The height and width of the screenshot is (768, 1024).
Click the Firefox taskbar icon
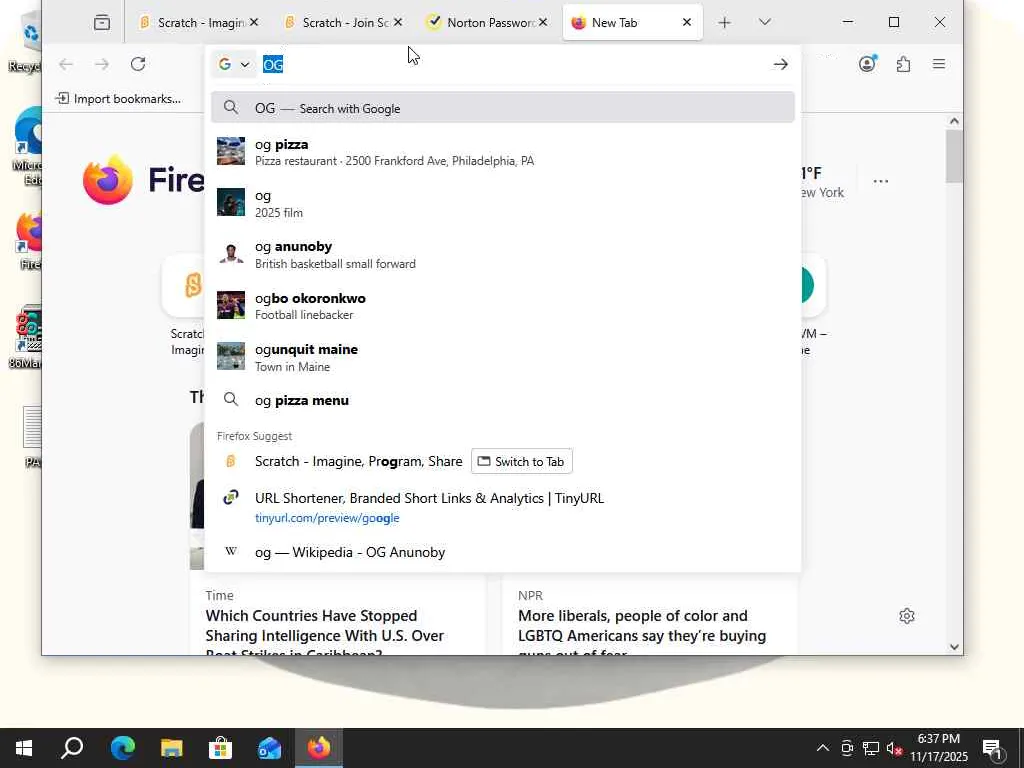(x=319, y=748)
